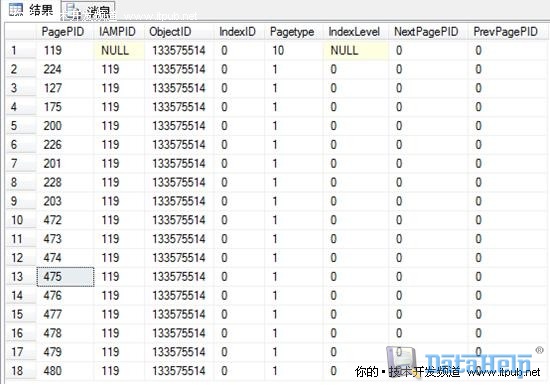Click the results grid icon beside 结果
Image resolution: width=550 pixels, height=385 pixels.
[x=16, y=10]
